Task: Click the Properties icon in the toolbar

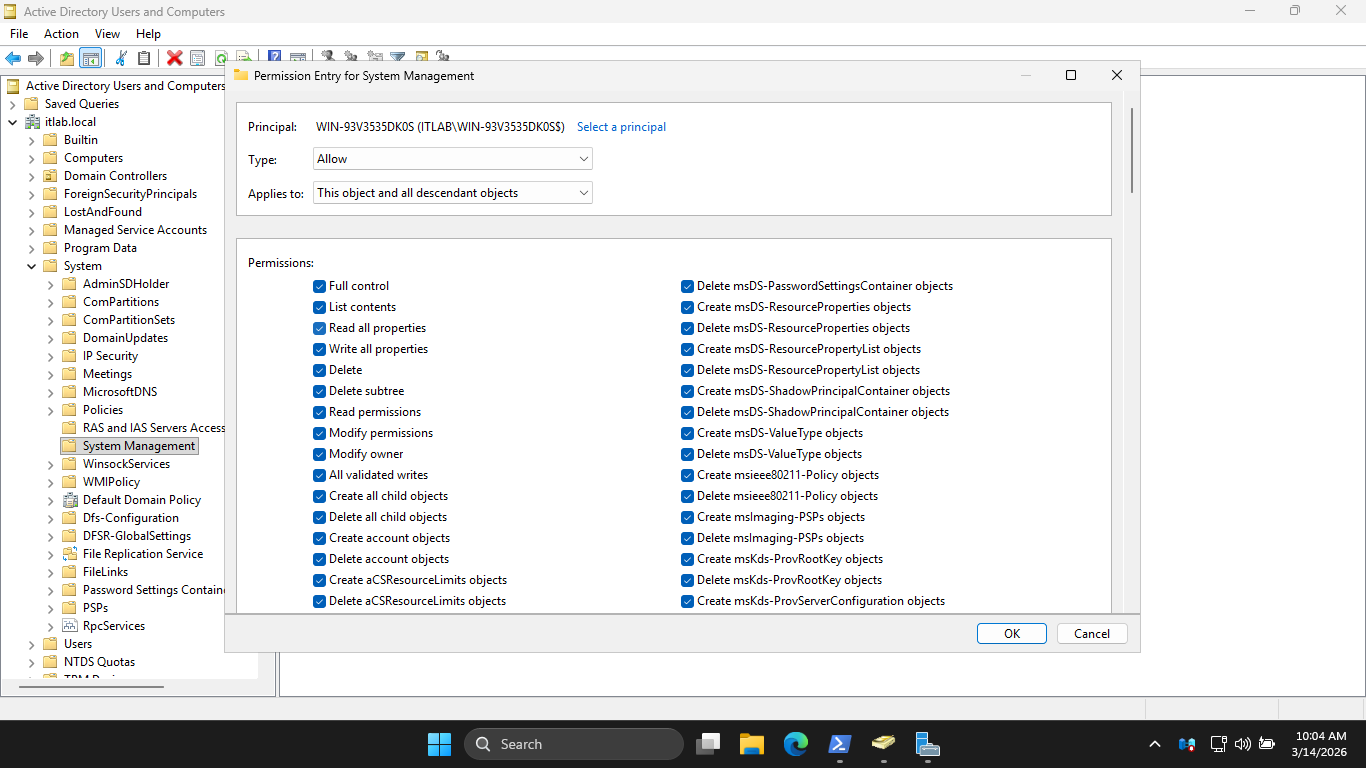Action: (197, 58)
